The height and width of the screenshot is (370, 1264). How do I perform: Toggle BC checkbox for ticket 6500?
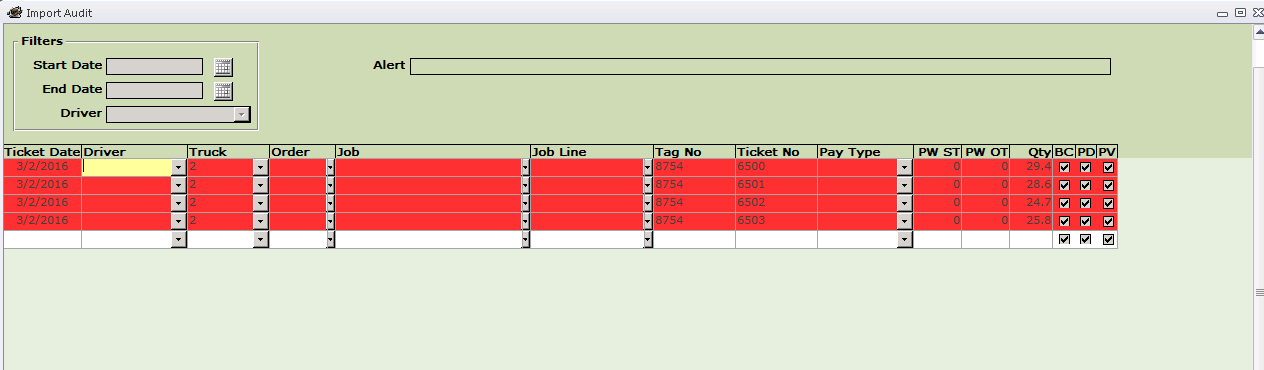[x=1064, y=168]
